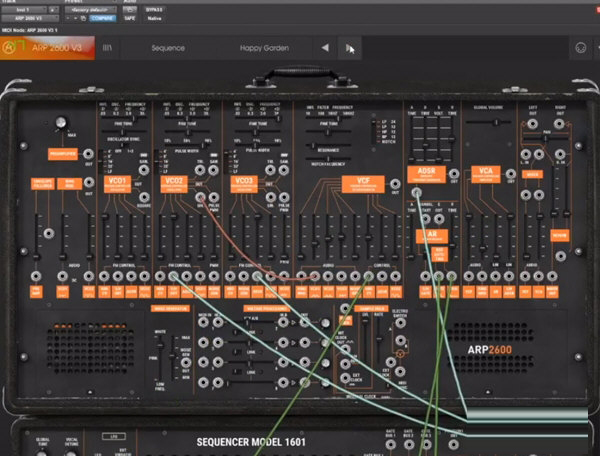Open the factory default preset dropdown
Screen dimensions: 600x456
[x=90, y=9]
